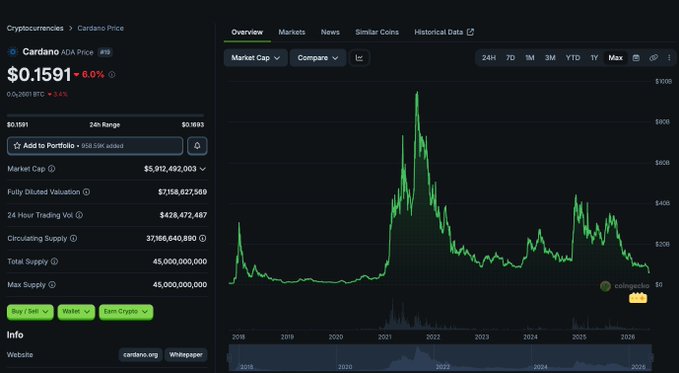The height and width of the screenshot is (373, 679).
Task: Open the Buy / Sell dropdown
Action: pyautogui.click(x=30, y=312)
